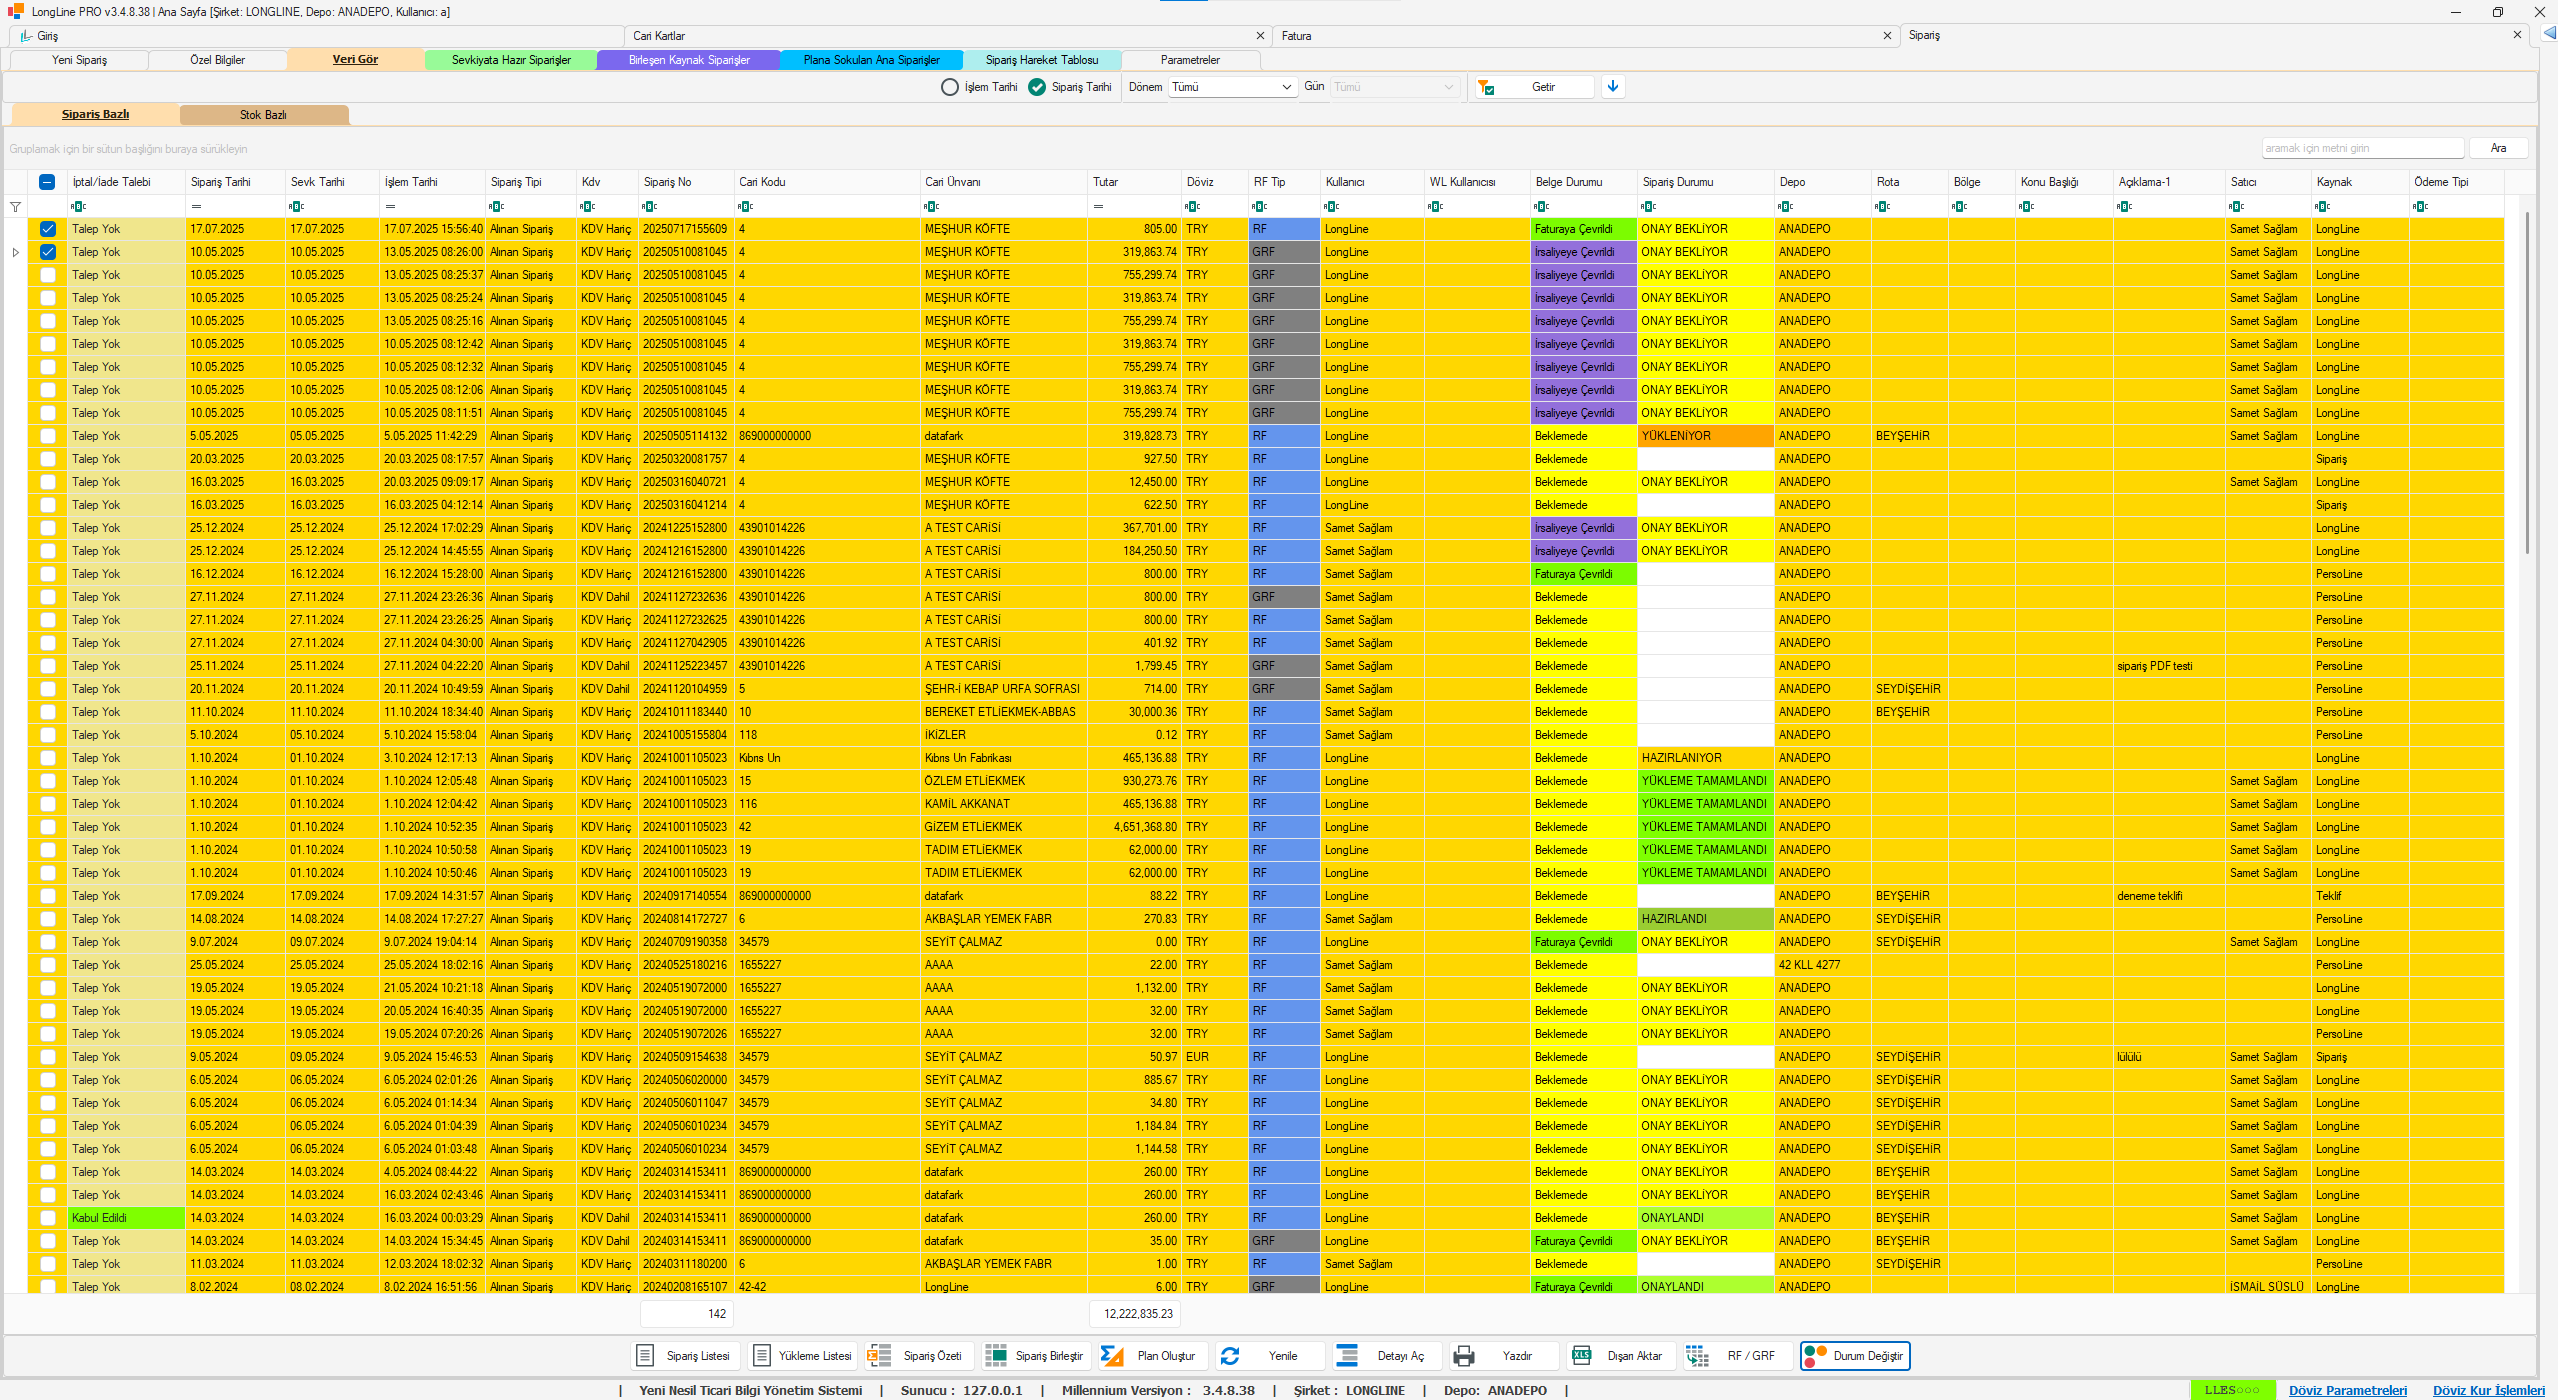Click the YÜKLENİYOR orange status cell
Image resolution: width=2558 pixels, height=1400 pixels.
point(1705,436)
